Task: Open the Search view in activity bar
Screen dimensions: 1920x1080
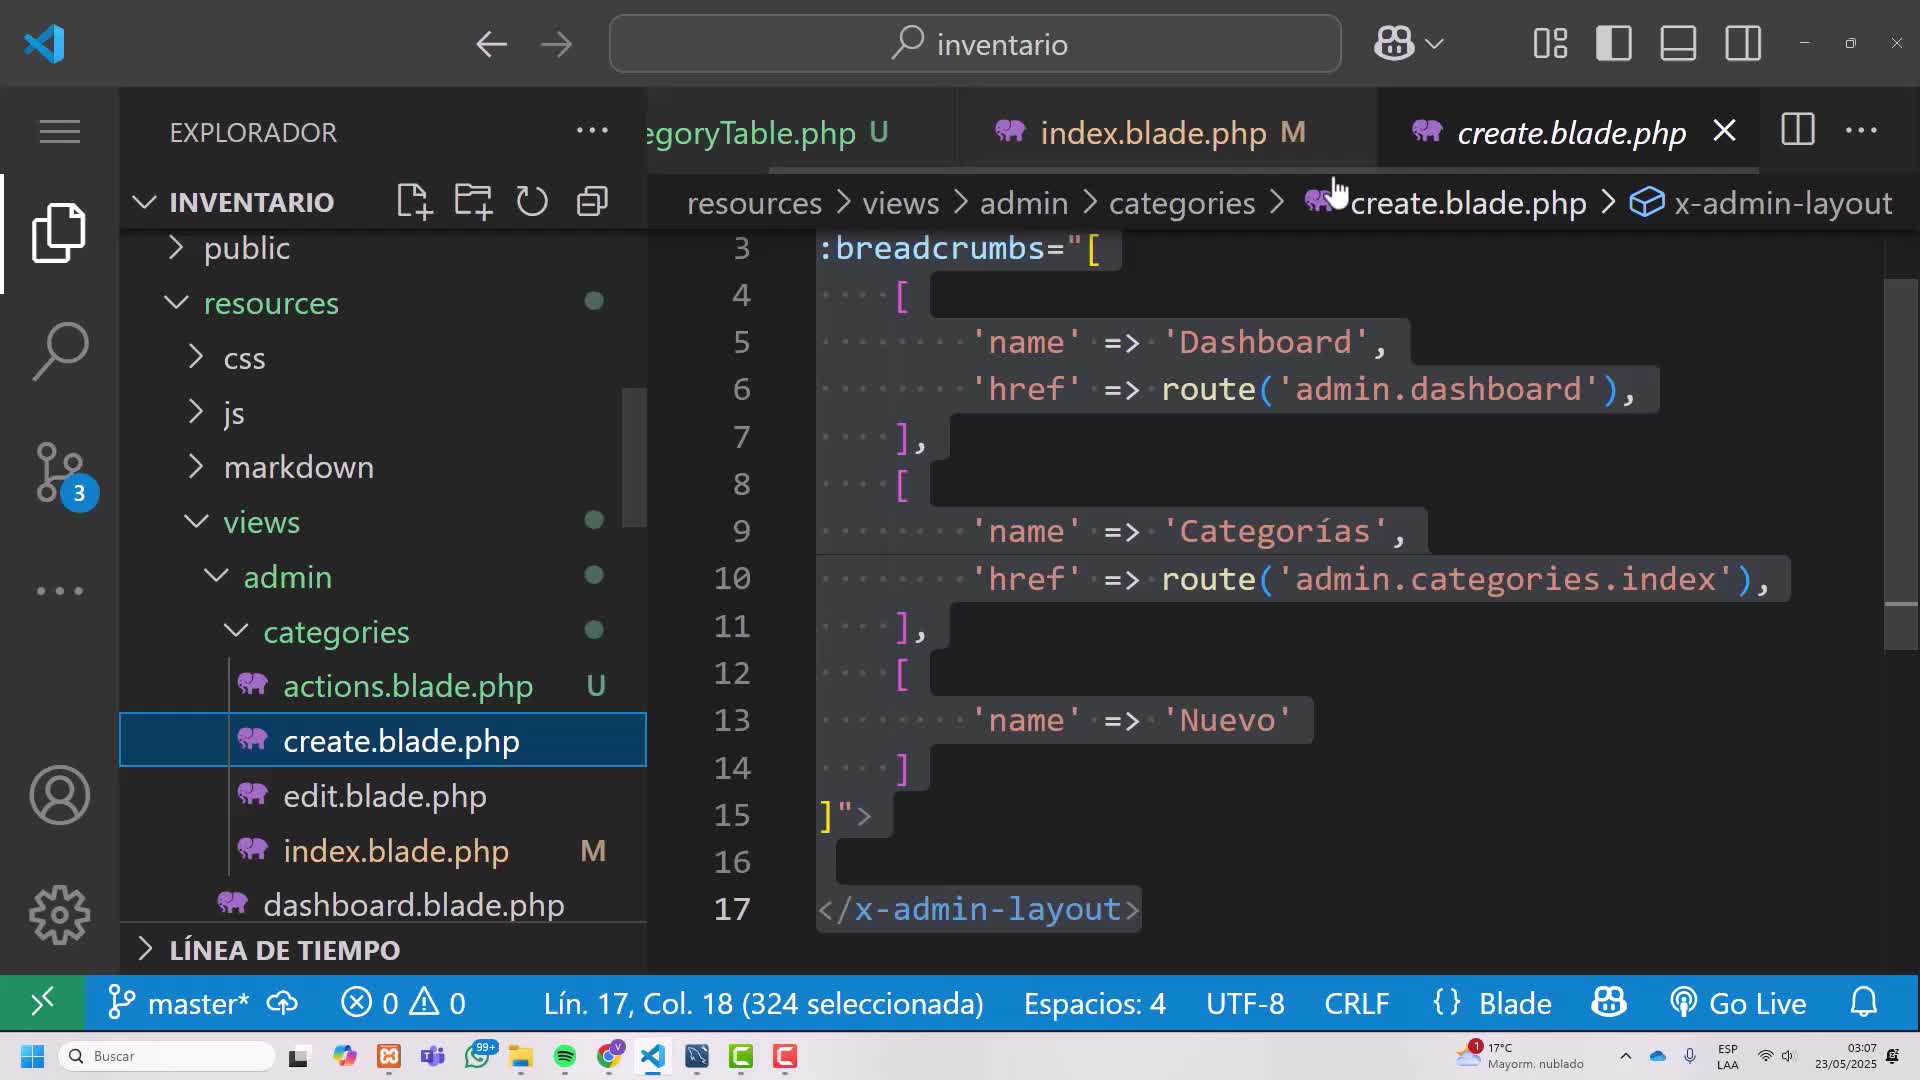Action: [59, 351]
